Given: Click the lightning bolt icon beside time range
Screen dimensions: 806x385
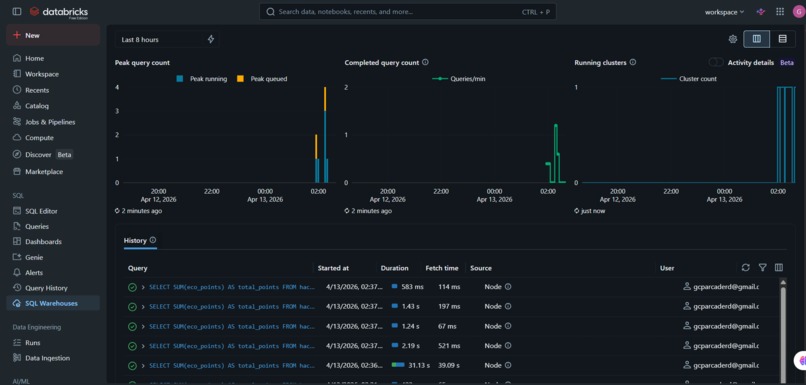Looking at the screenshot, I should [211, 40].
